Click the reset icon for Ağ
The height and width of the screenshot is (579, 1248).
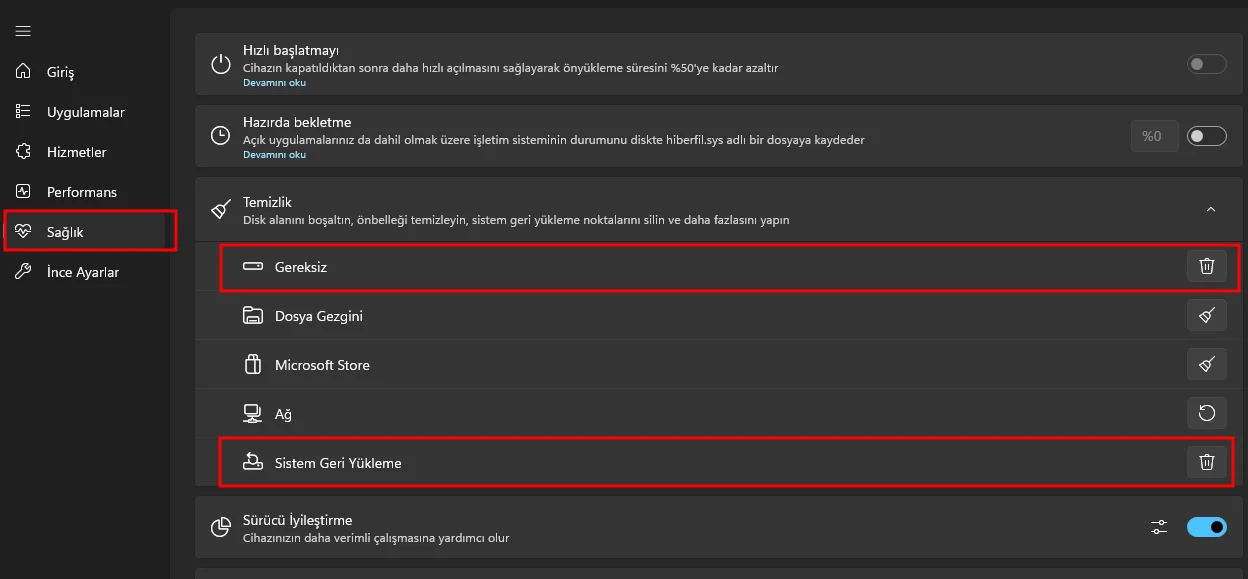[x=1206, y=413]
